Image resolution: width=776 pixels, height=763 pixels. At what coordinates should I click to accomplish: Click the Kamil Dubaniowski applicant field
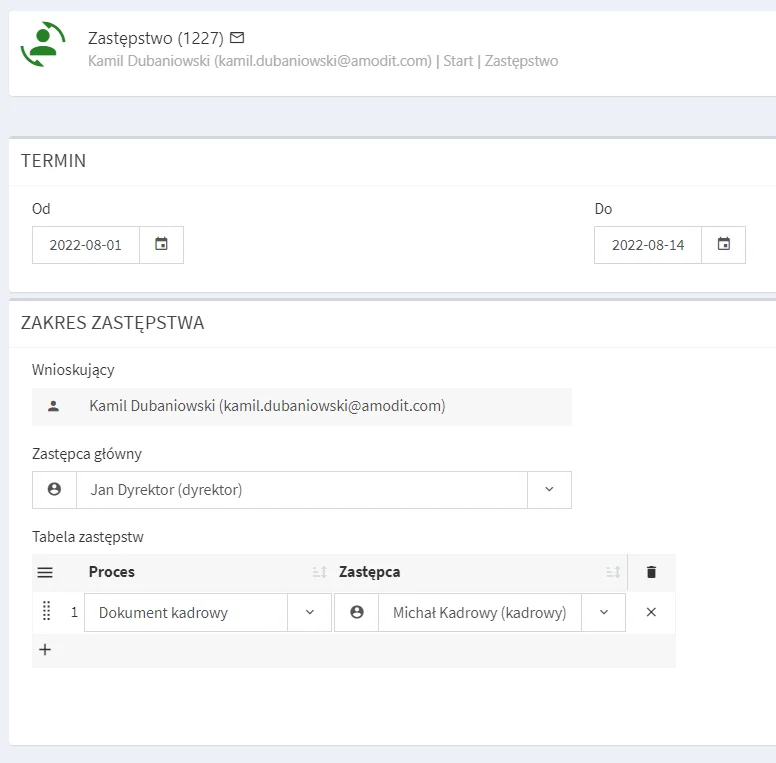click(x=302, y=407)
